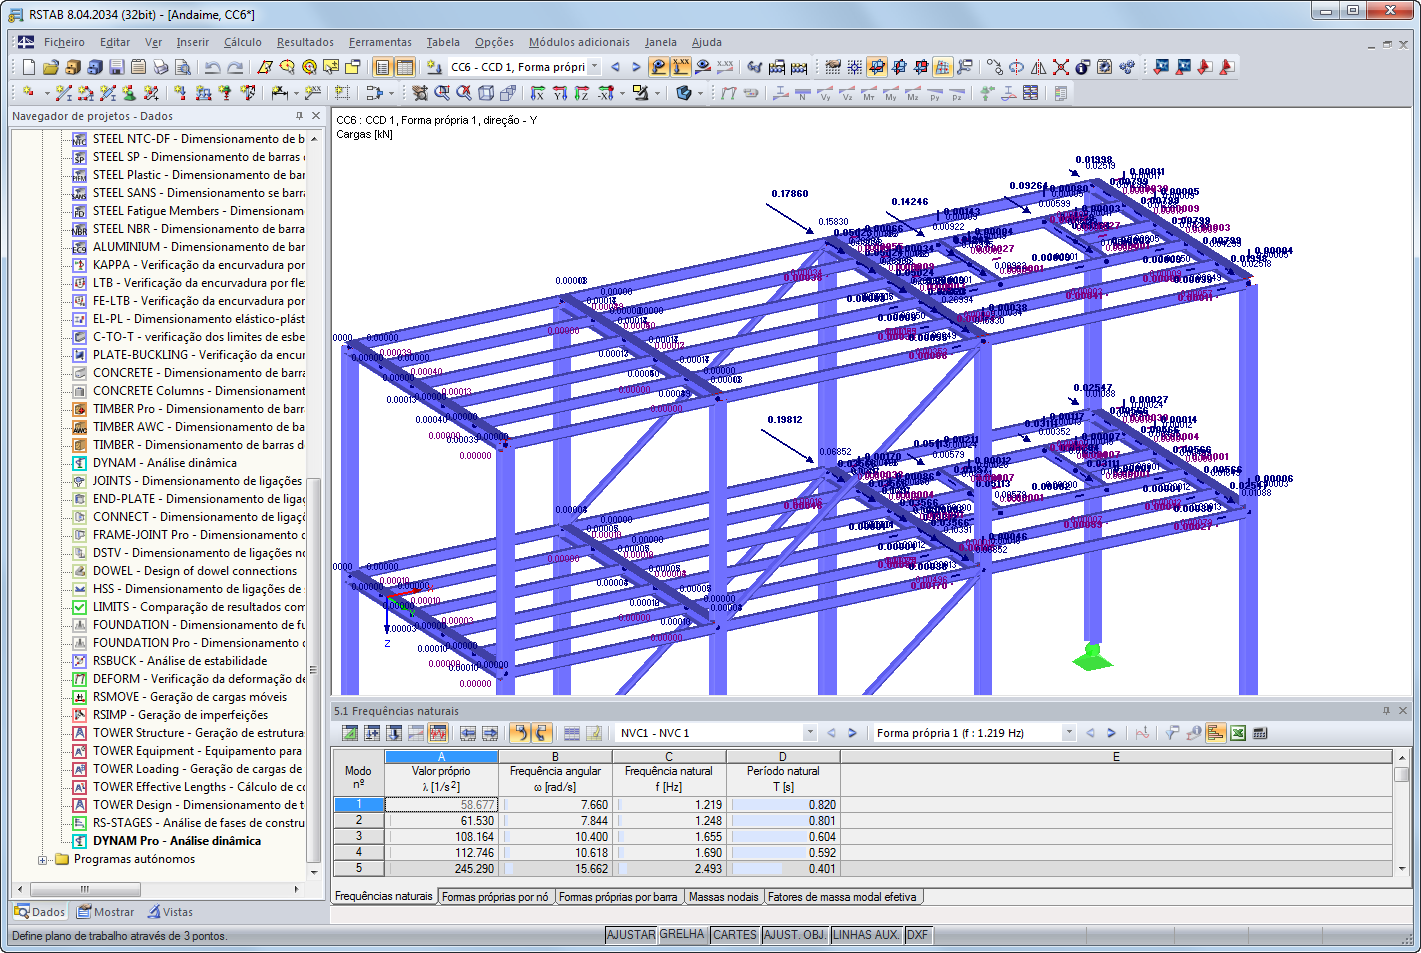Toggle AJUST. OBJ. object snap
This screenshot has height=953, width=1421.
(795, 935)
